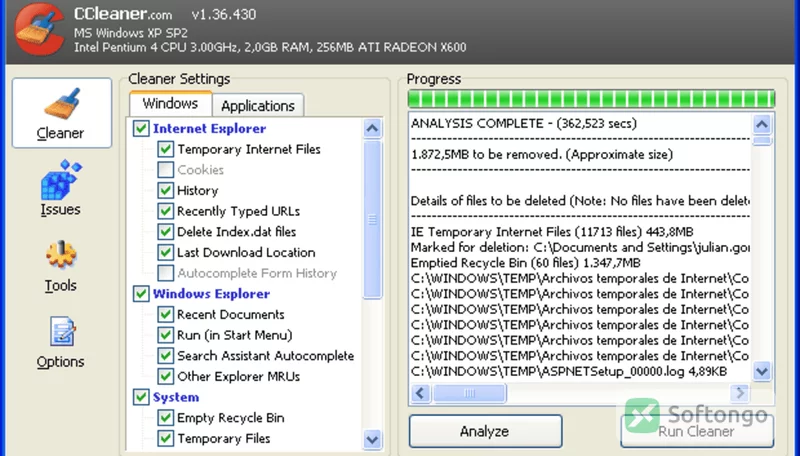Switch to the Applications tab
Screen dimensions: 800x456
pos(258,106)
